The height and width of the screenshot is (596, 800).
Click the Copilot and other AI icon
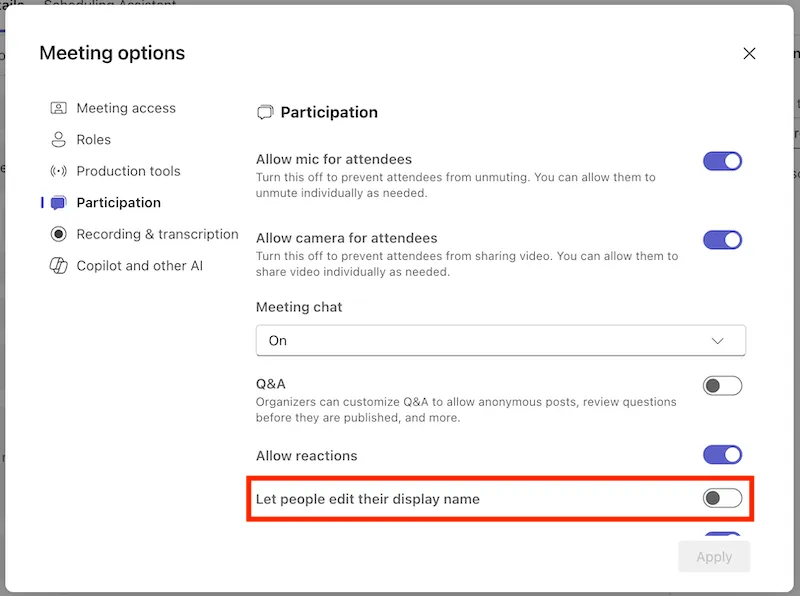point(58,266)
